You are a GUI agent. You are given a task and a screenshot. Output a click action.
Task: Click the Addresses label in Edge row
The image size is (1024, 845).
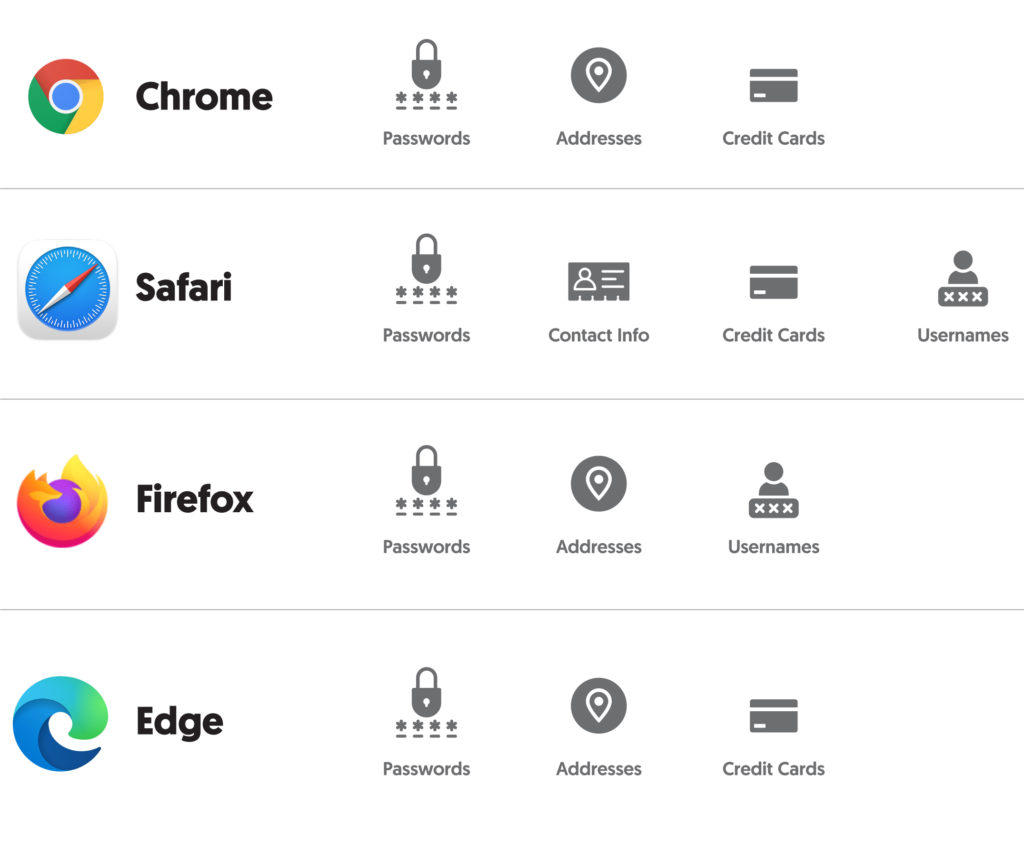tap(598, 769)
